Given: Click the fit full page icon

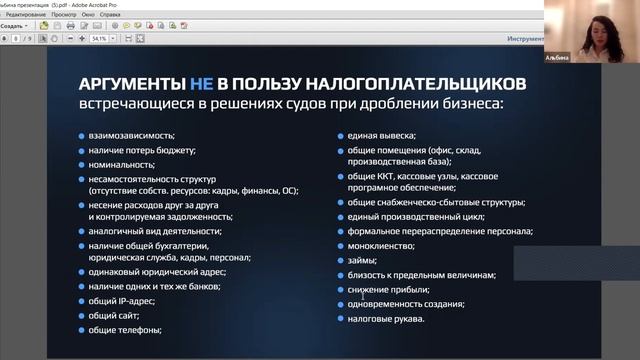Looking at the screenshot, I should tap(140, 38).
